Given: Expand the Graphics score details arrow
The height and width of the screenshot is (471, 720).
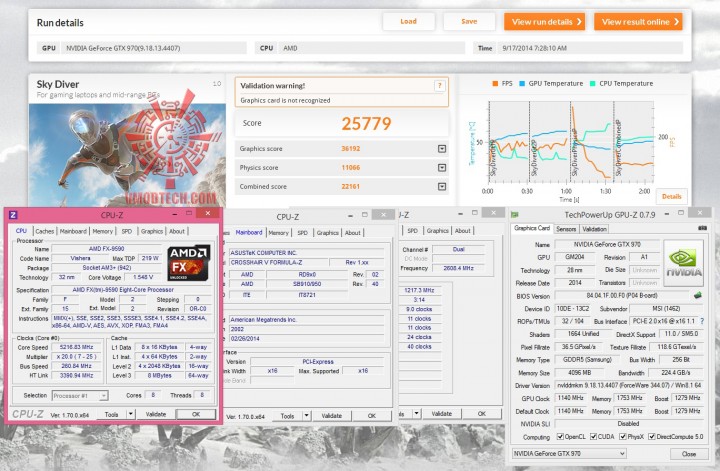Looking at the screenshot, I should 442,149.
